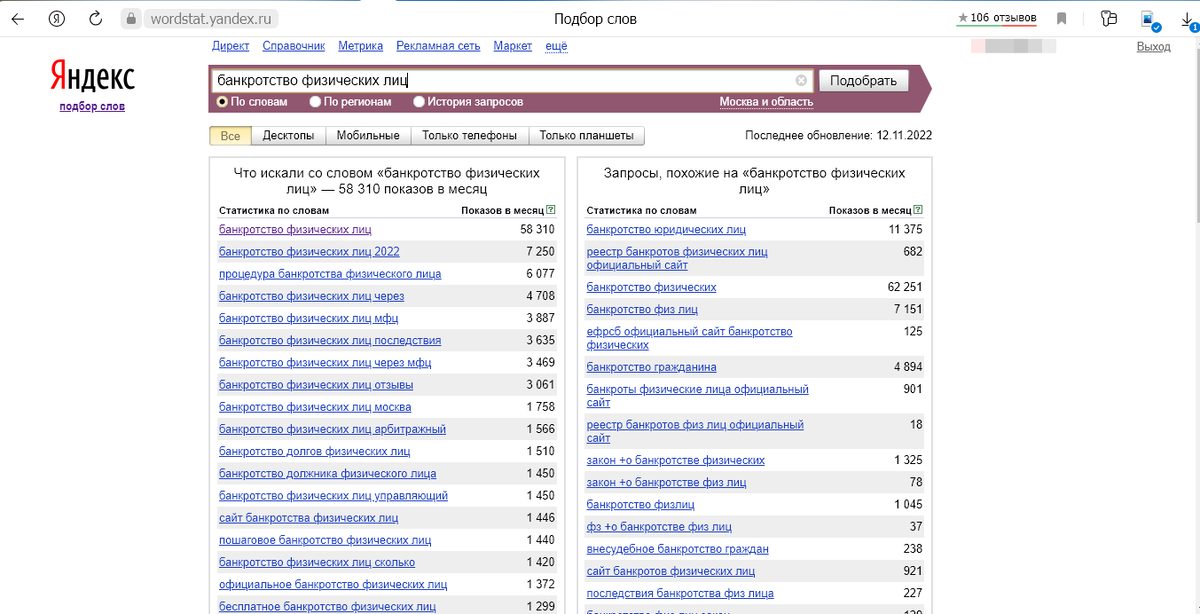Open the Справочник link in top menu
1200x614 pixels.
point(294,46)
